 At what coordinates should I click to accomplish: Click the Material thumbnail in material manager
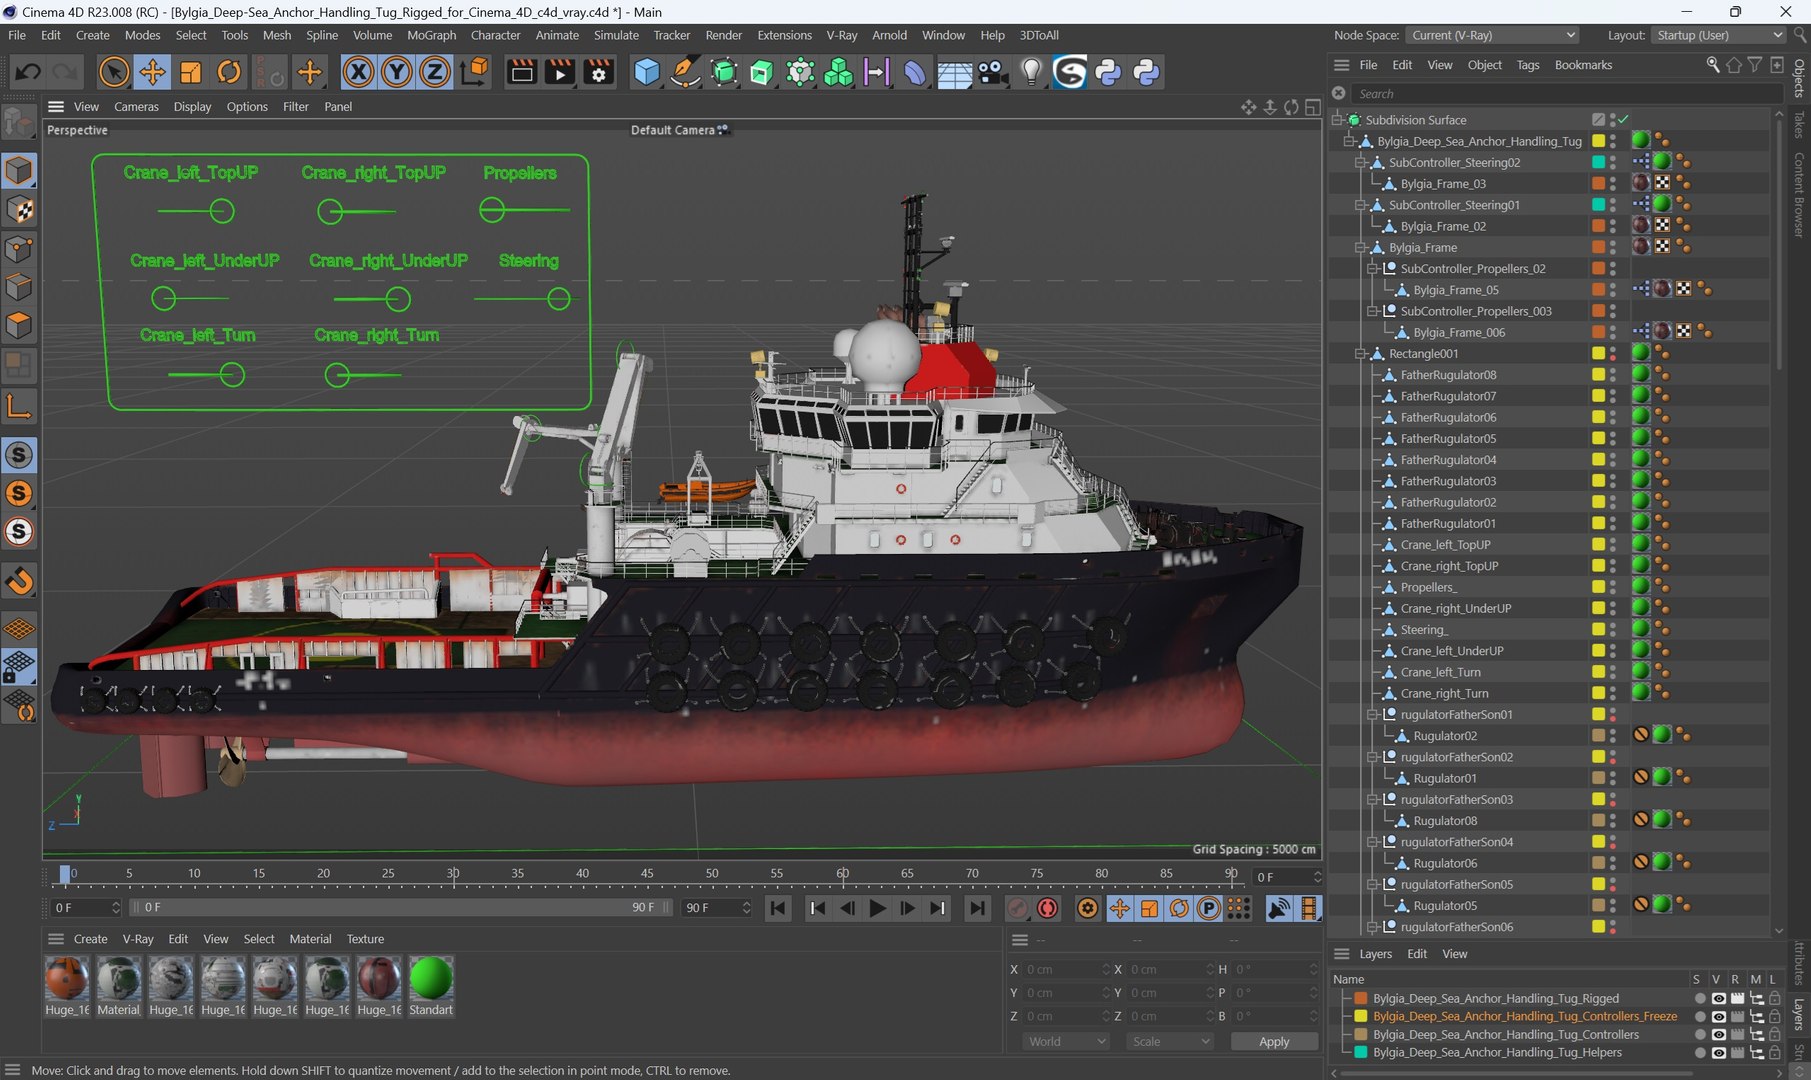(118, 978)
